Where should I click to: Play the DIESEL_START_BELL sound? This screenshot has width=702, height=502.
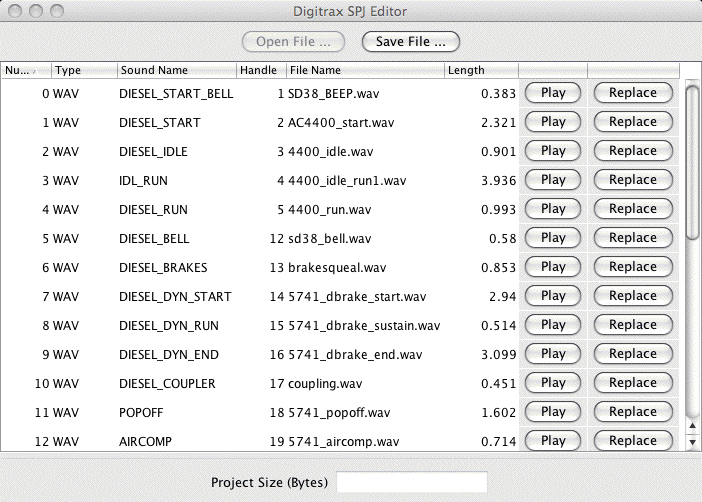[553, 93]
